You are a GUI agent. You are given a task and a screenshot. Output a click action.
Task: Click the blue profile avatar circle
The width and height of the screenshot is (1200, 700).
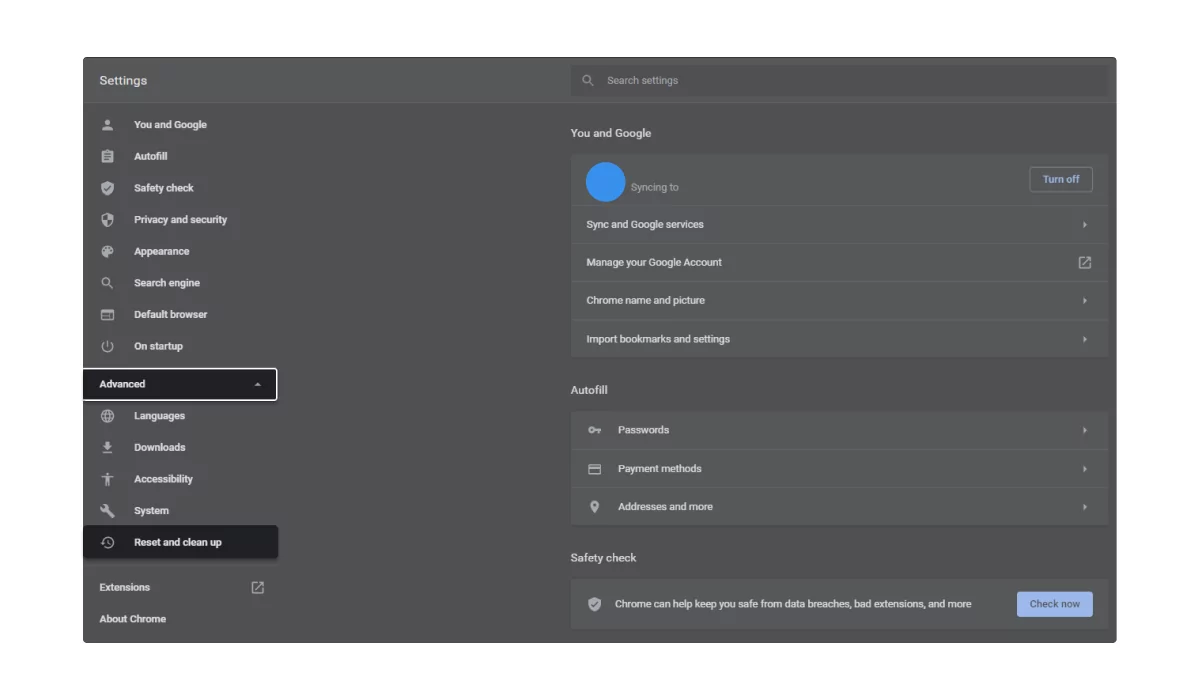pyautogui.click(x=605, y=183)
